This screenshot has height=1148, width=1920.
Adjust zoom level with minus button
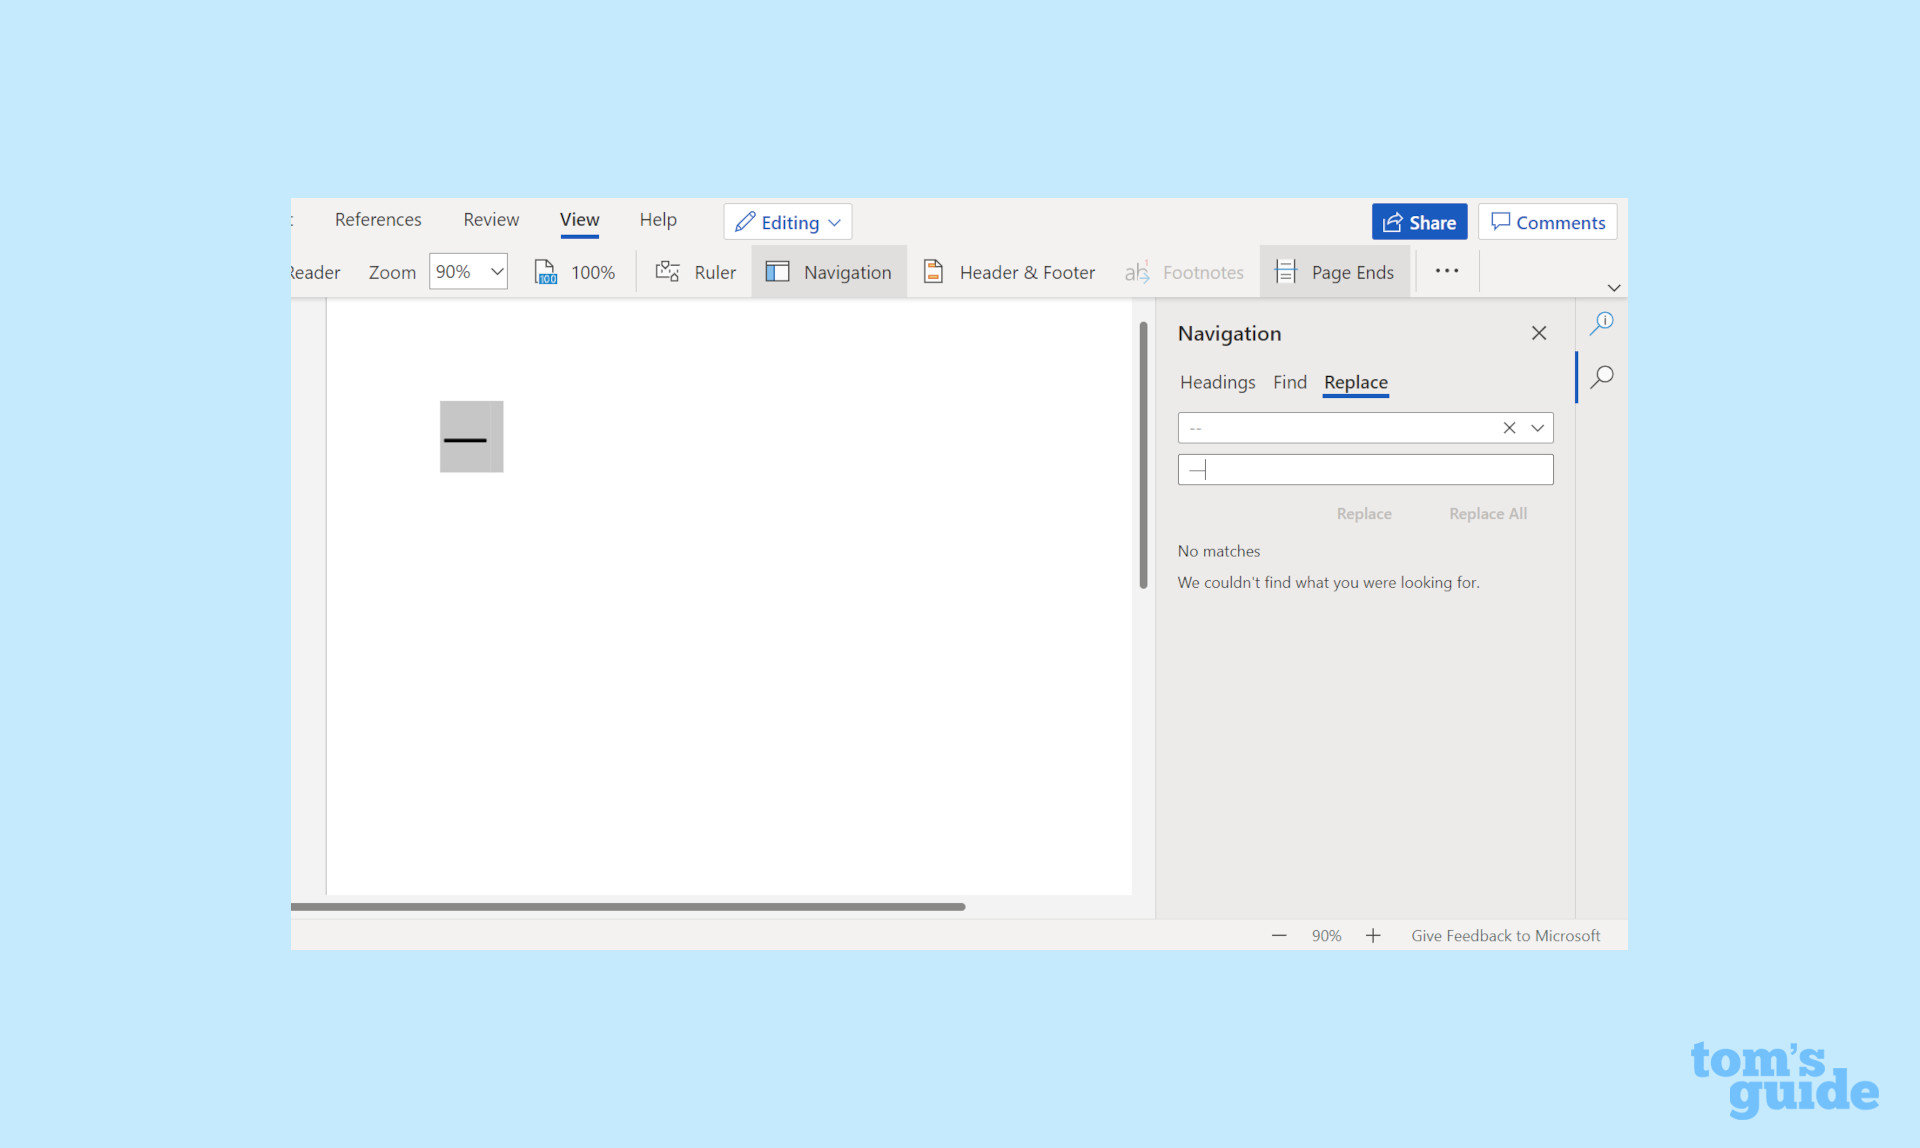click(1279, 935)
